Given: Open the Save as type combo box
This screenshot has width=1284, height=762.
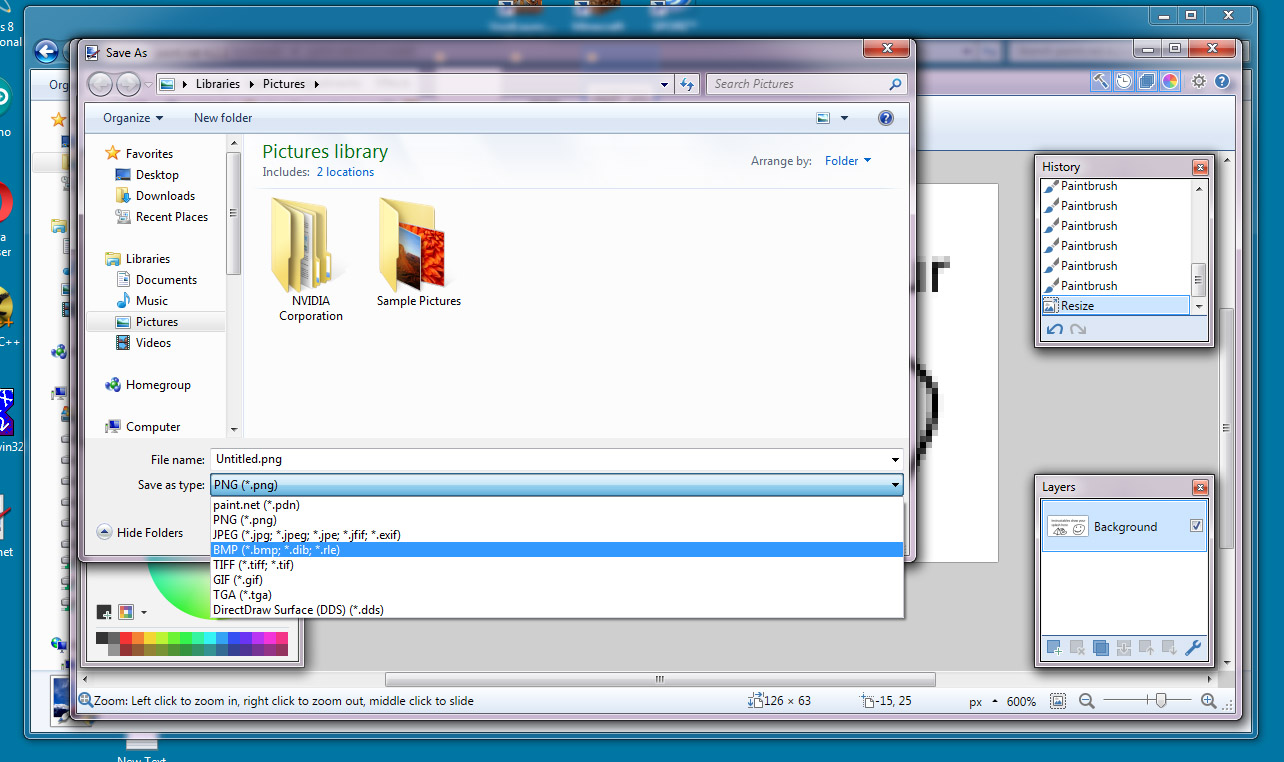Looking at the screenshot, I should 556,485.
